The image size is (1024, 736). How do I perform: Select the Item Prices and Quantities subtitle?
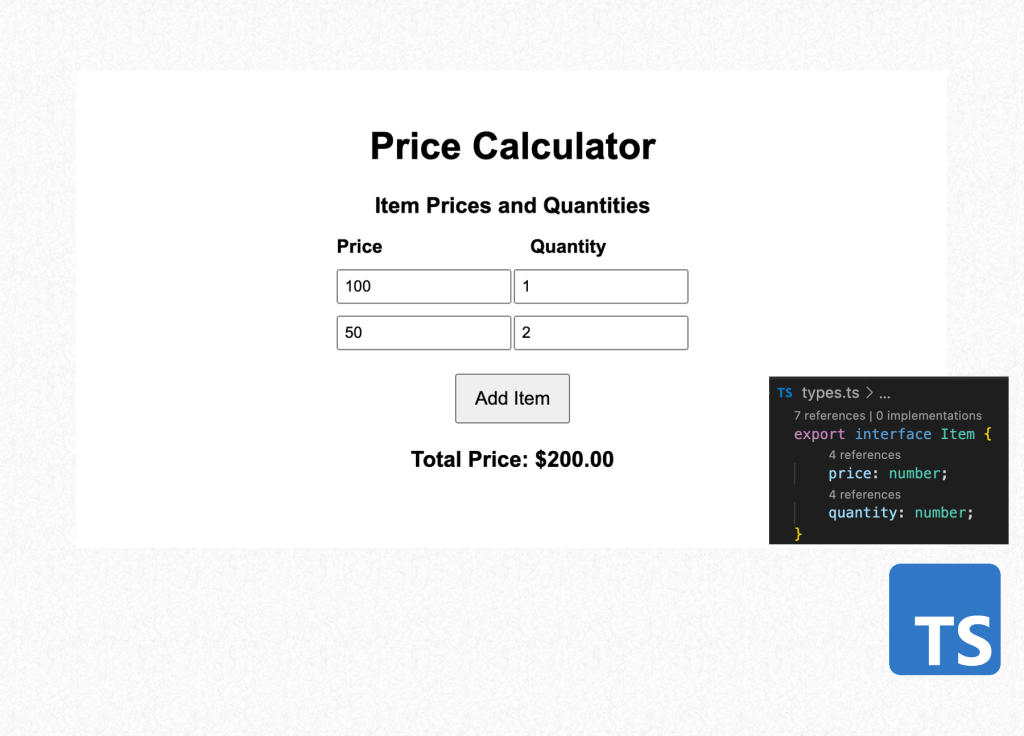coord(512,205)
